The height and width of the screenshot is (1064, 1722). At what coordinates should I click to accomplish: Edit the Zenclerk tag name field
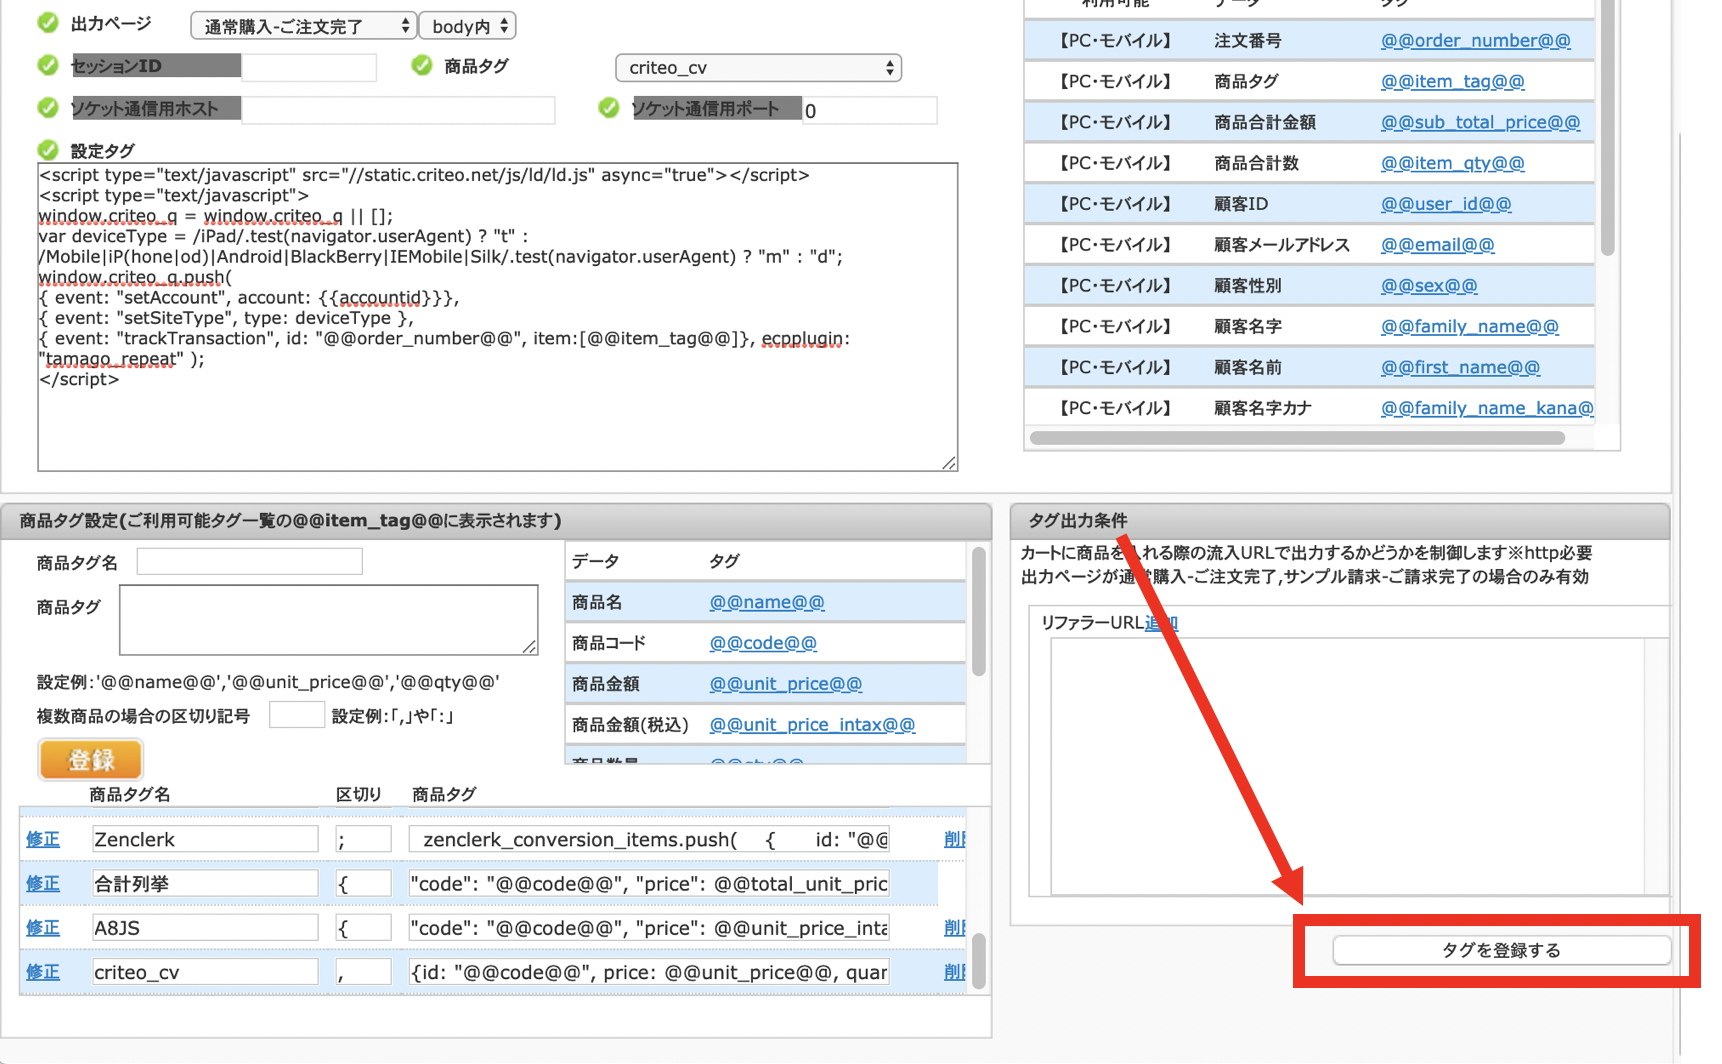pos(205,840)
